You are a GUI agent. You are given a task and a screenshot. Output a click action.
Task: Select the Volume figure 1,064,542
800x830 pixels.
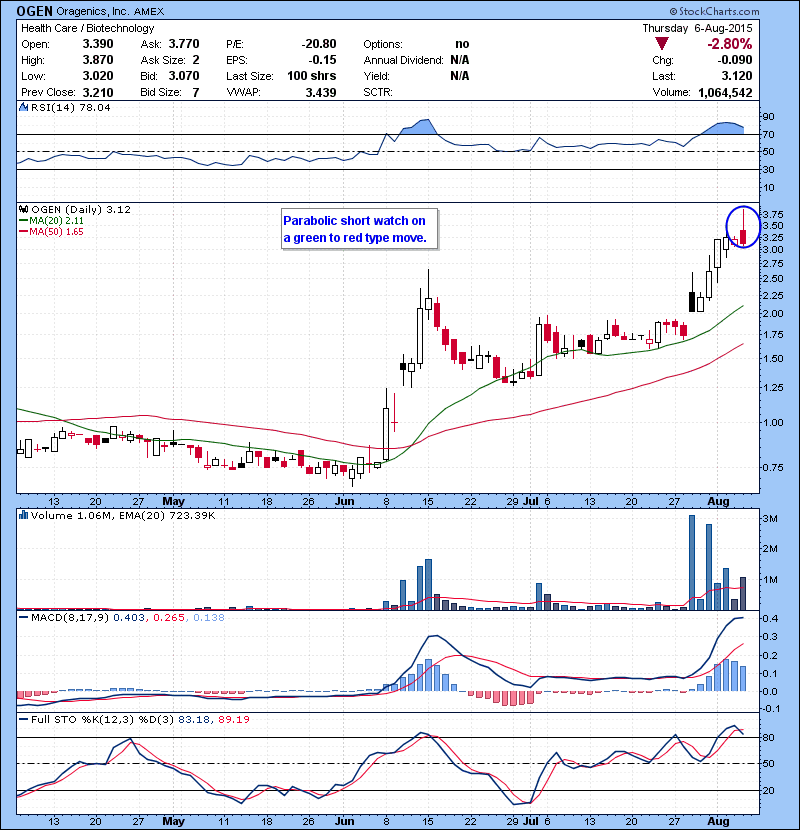(725, 93)
